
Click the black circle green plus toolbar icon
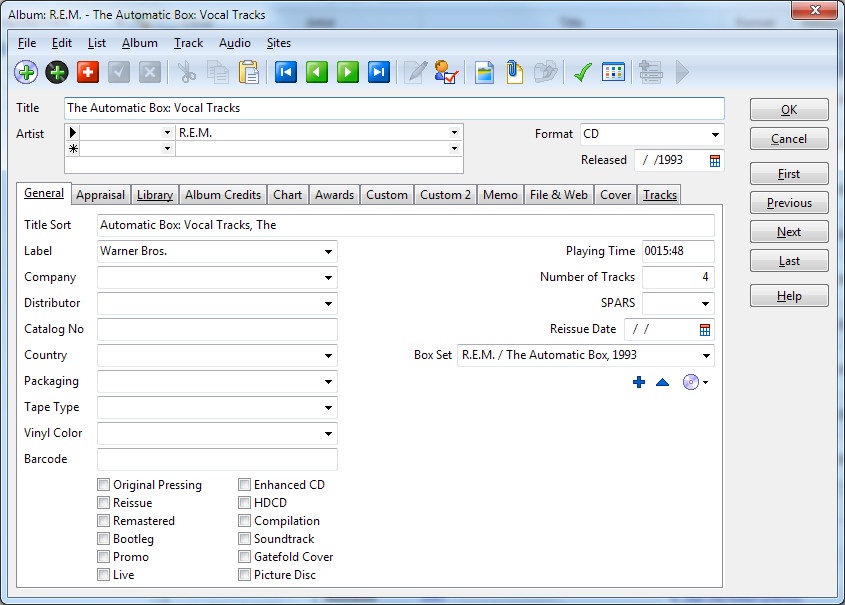tap(57, 72)
